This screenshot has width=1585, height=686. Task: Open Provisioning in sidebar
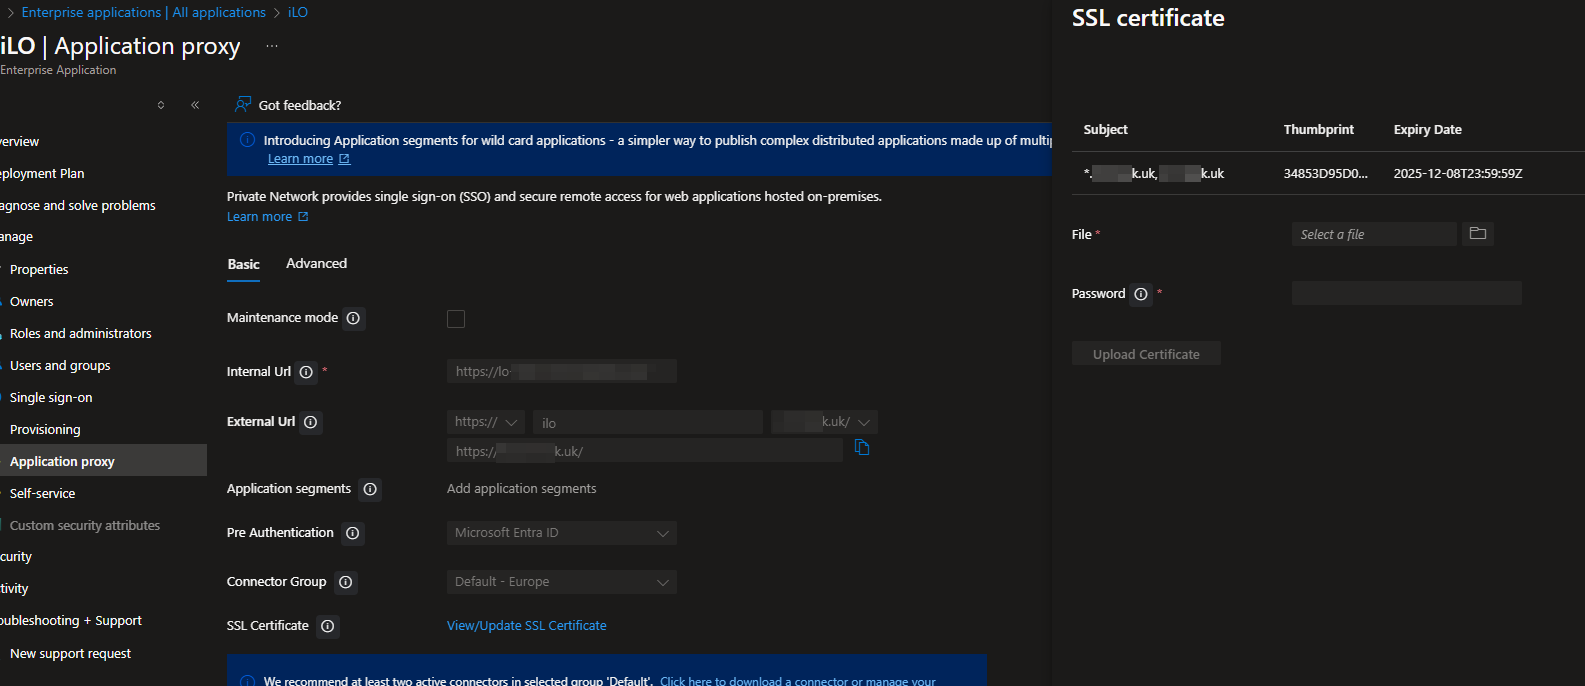[x=45, y=430]
